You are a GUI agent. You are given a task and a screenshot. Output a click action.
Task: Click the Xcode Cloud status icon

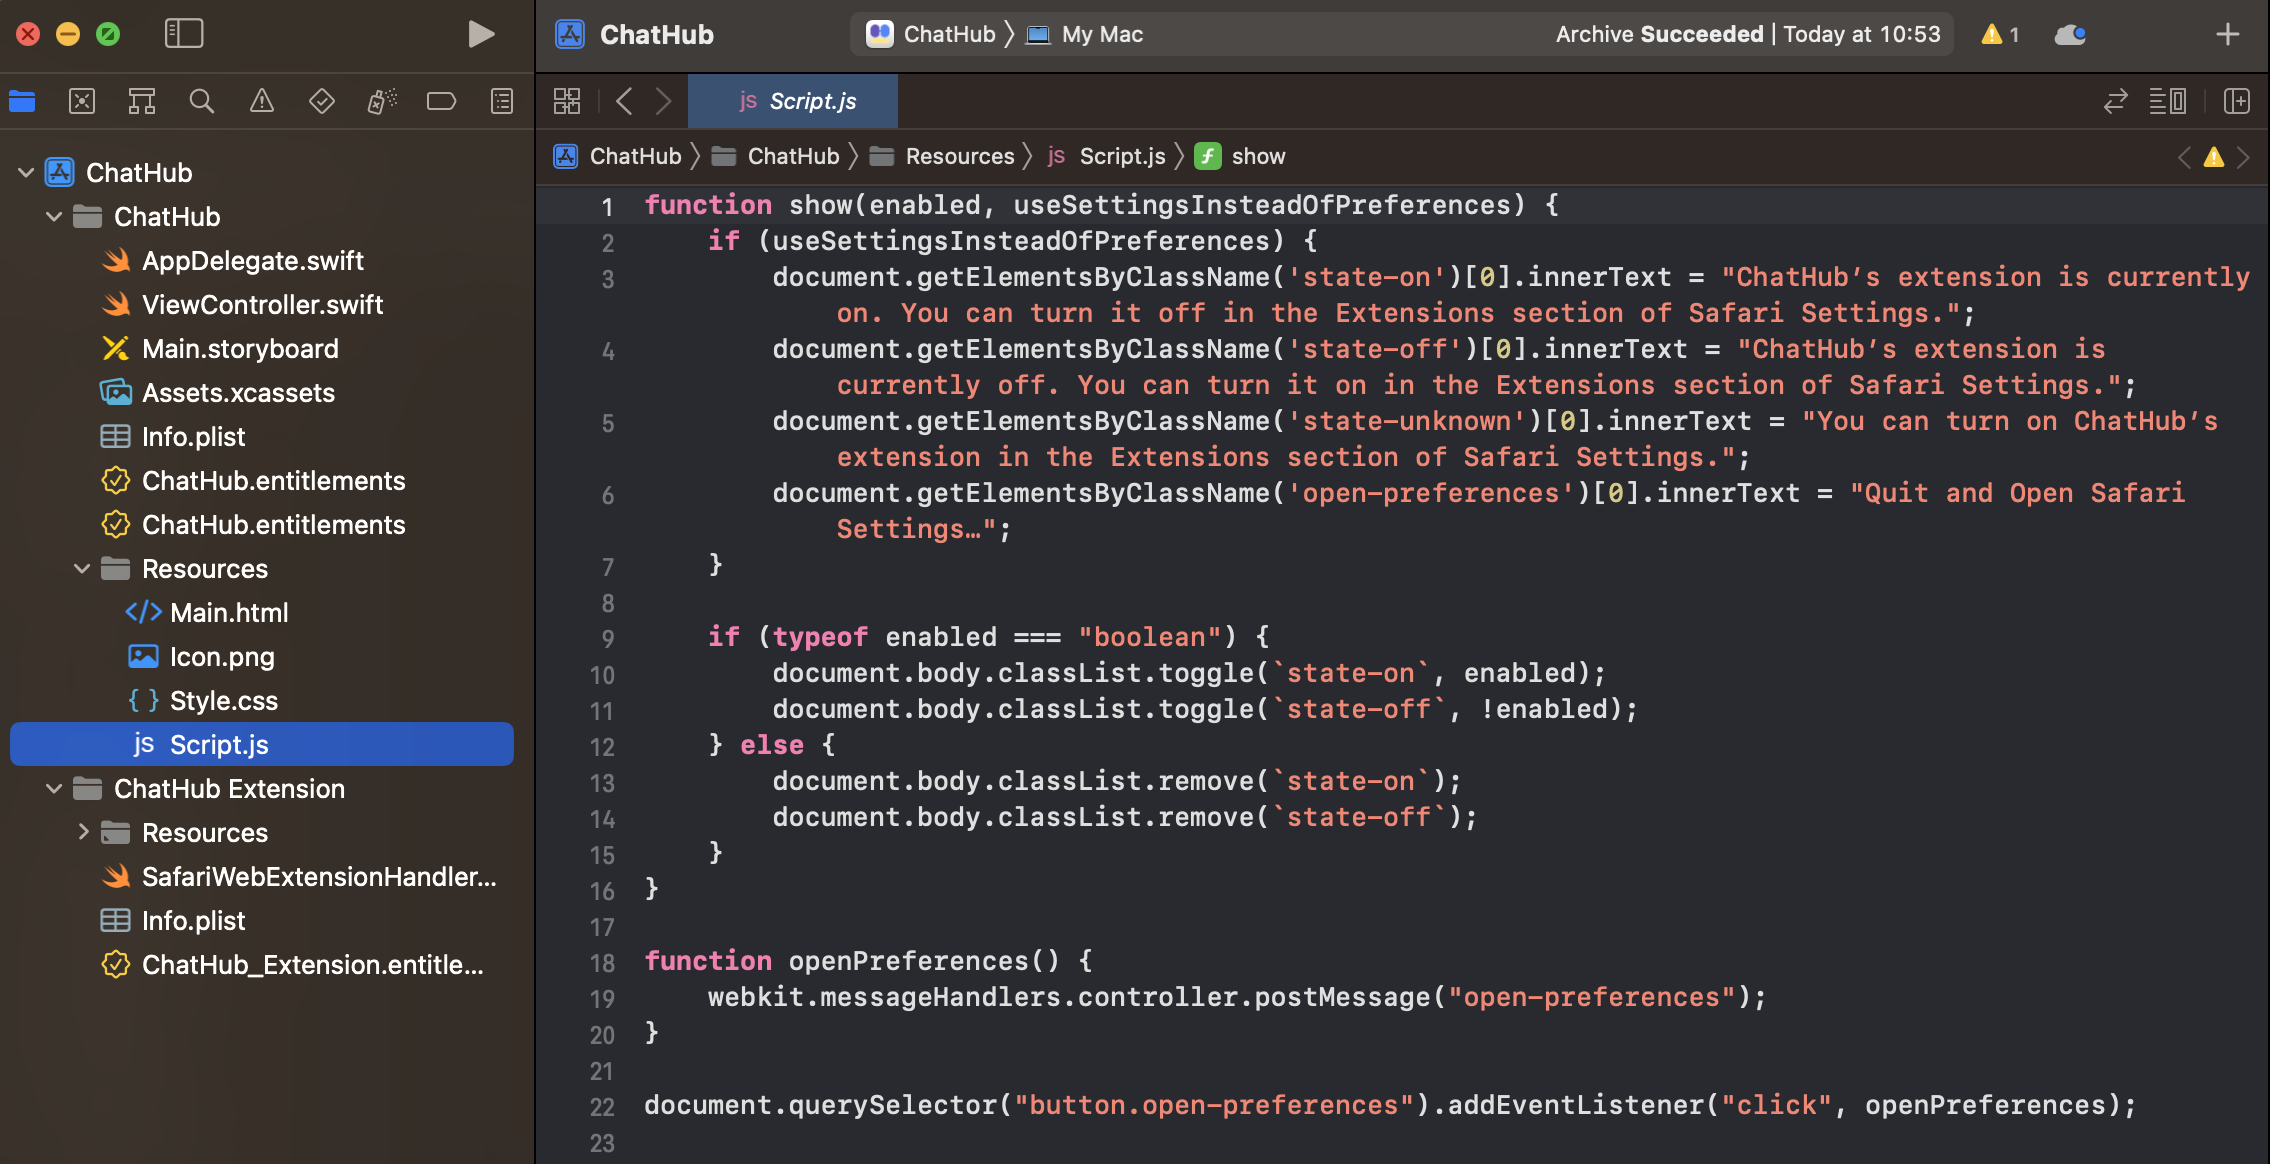pos(2069,35)
